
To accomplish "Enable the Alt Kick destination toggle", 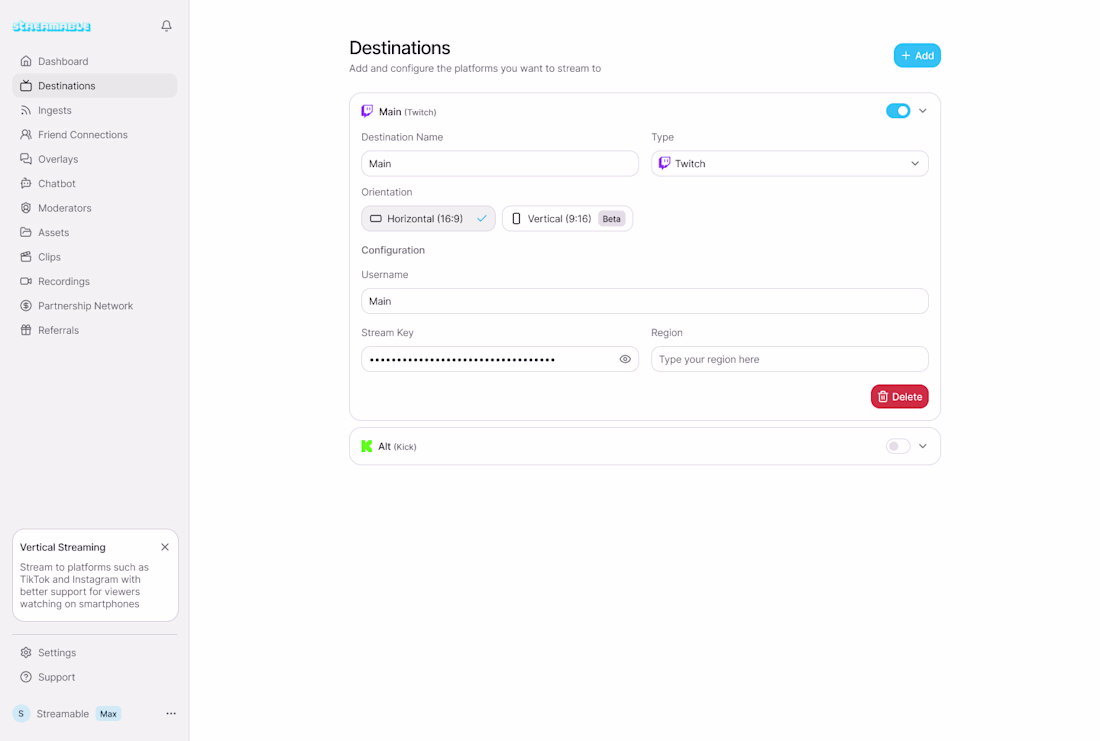I will 898,446.
